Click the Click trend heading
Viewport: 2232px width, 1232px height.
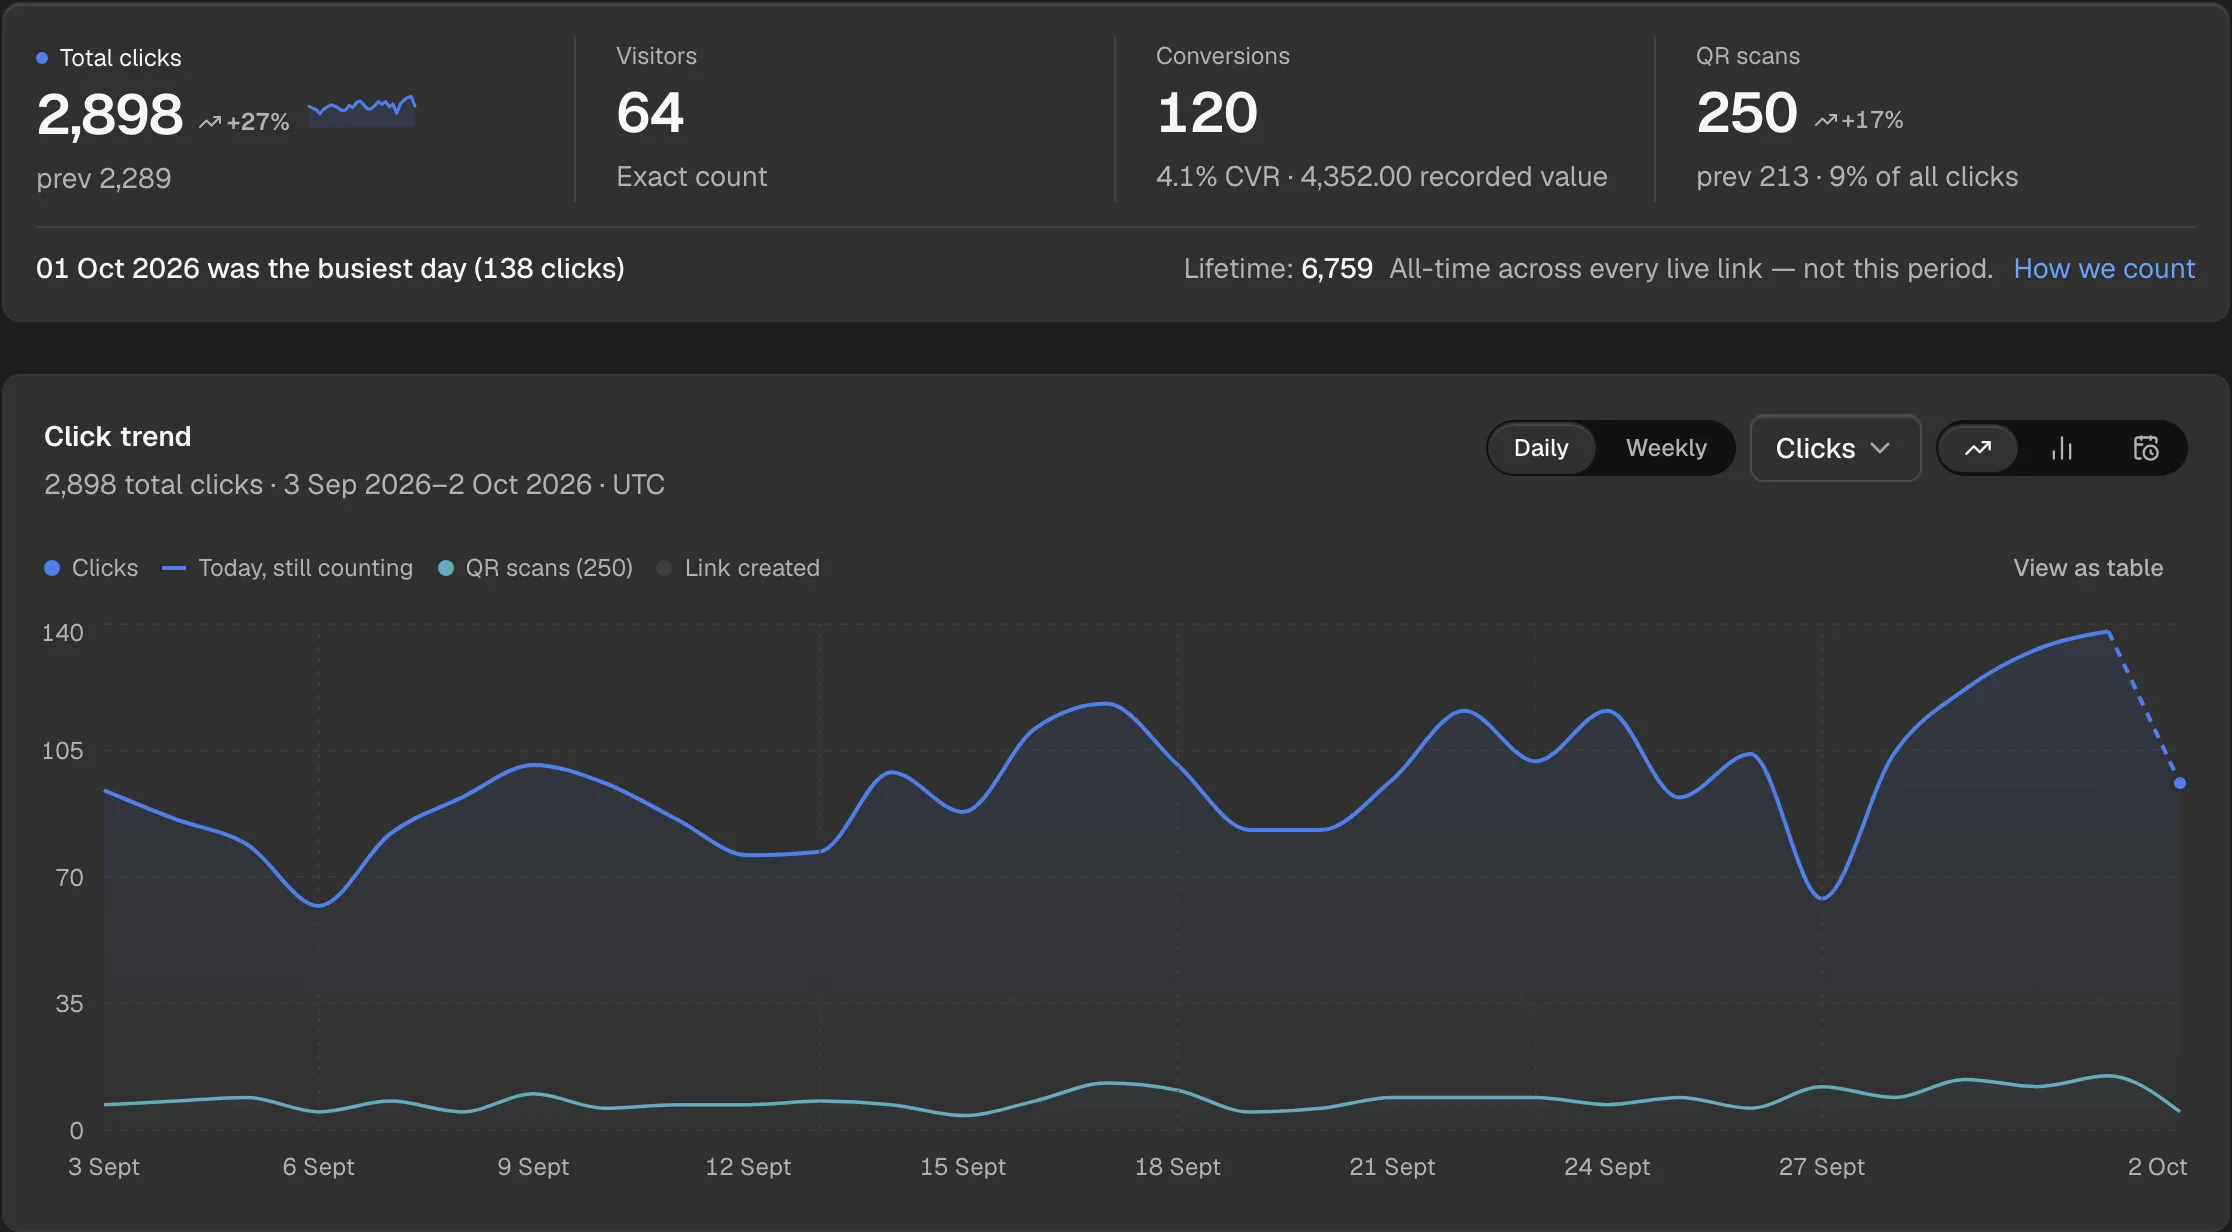[118, 436]
